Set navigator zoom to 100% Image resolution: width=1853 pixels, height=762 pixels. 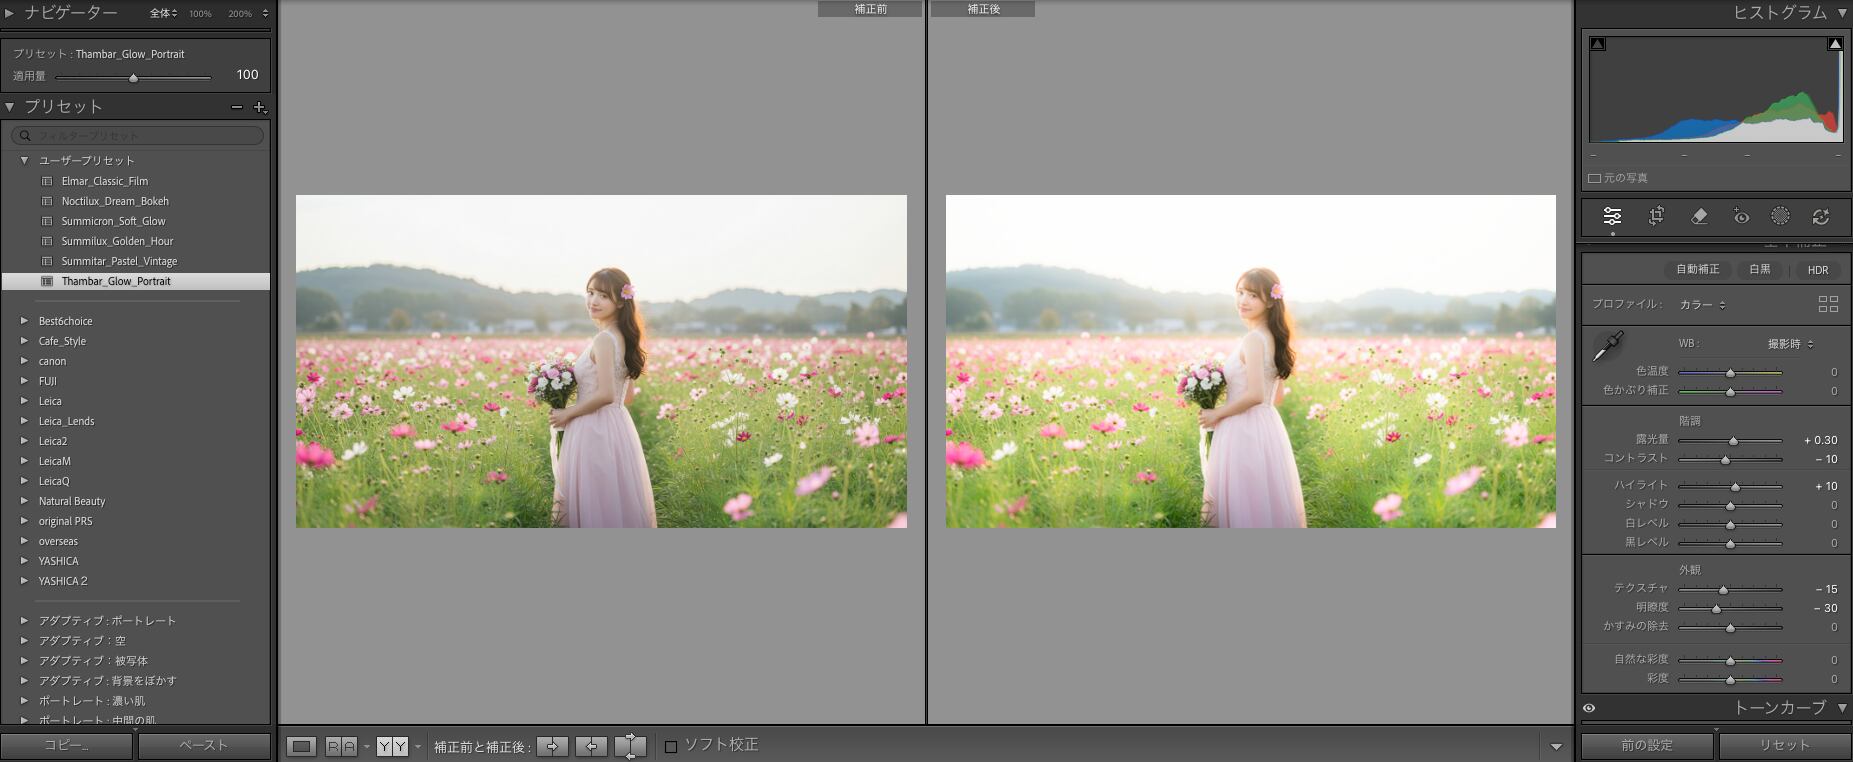(200, 14)
